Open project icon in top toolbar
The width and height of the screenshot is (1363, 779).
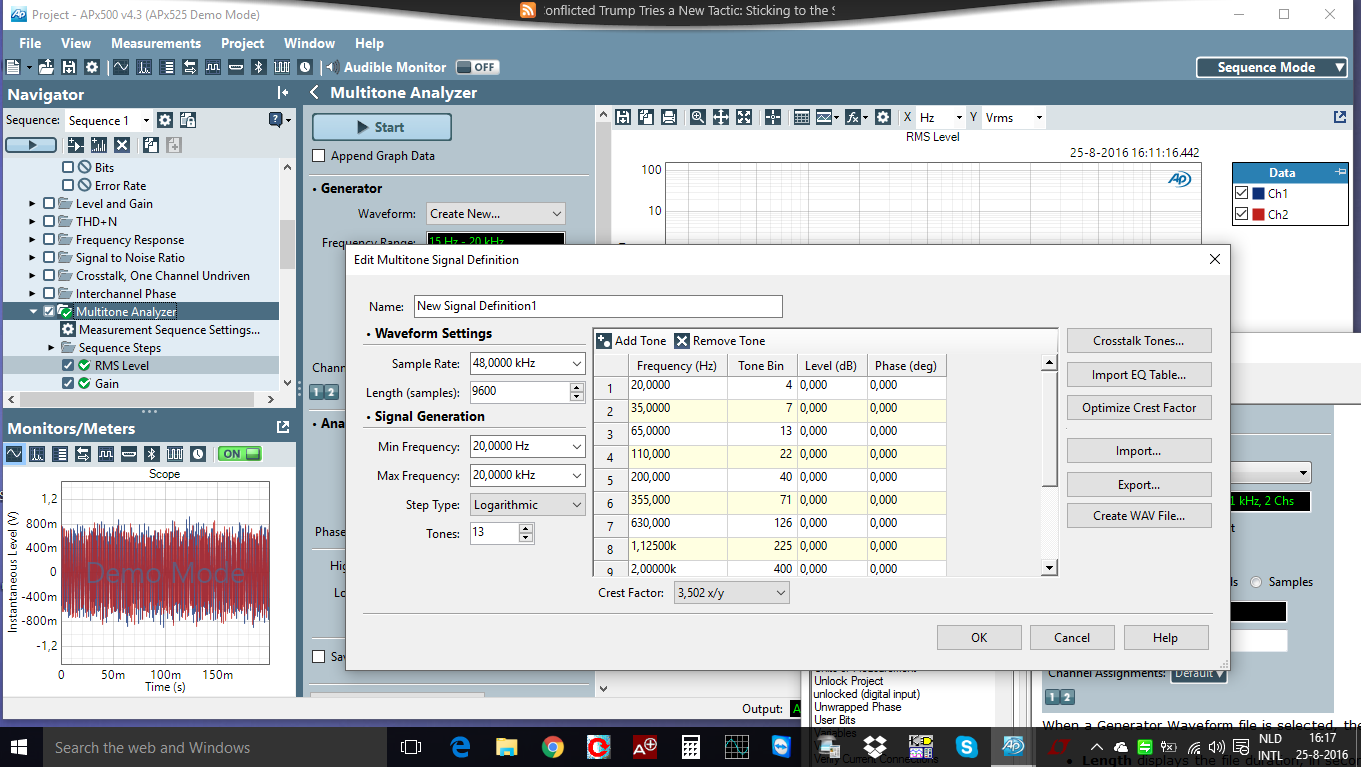(x=46, y=67)
